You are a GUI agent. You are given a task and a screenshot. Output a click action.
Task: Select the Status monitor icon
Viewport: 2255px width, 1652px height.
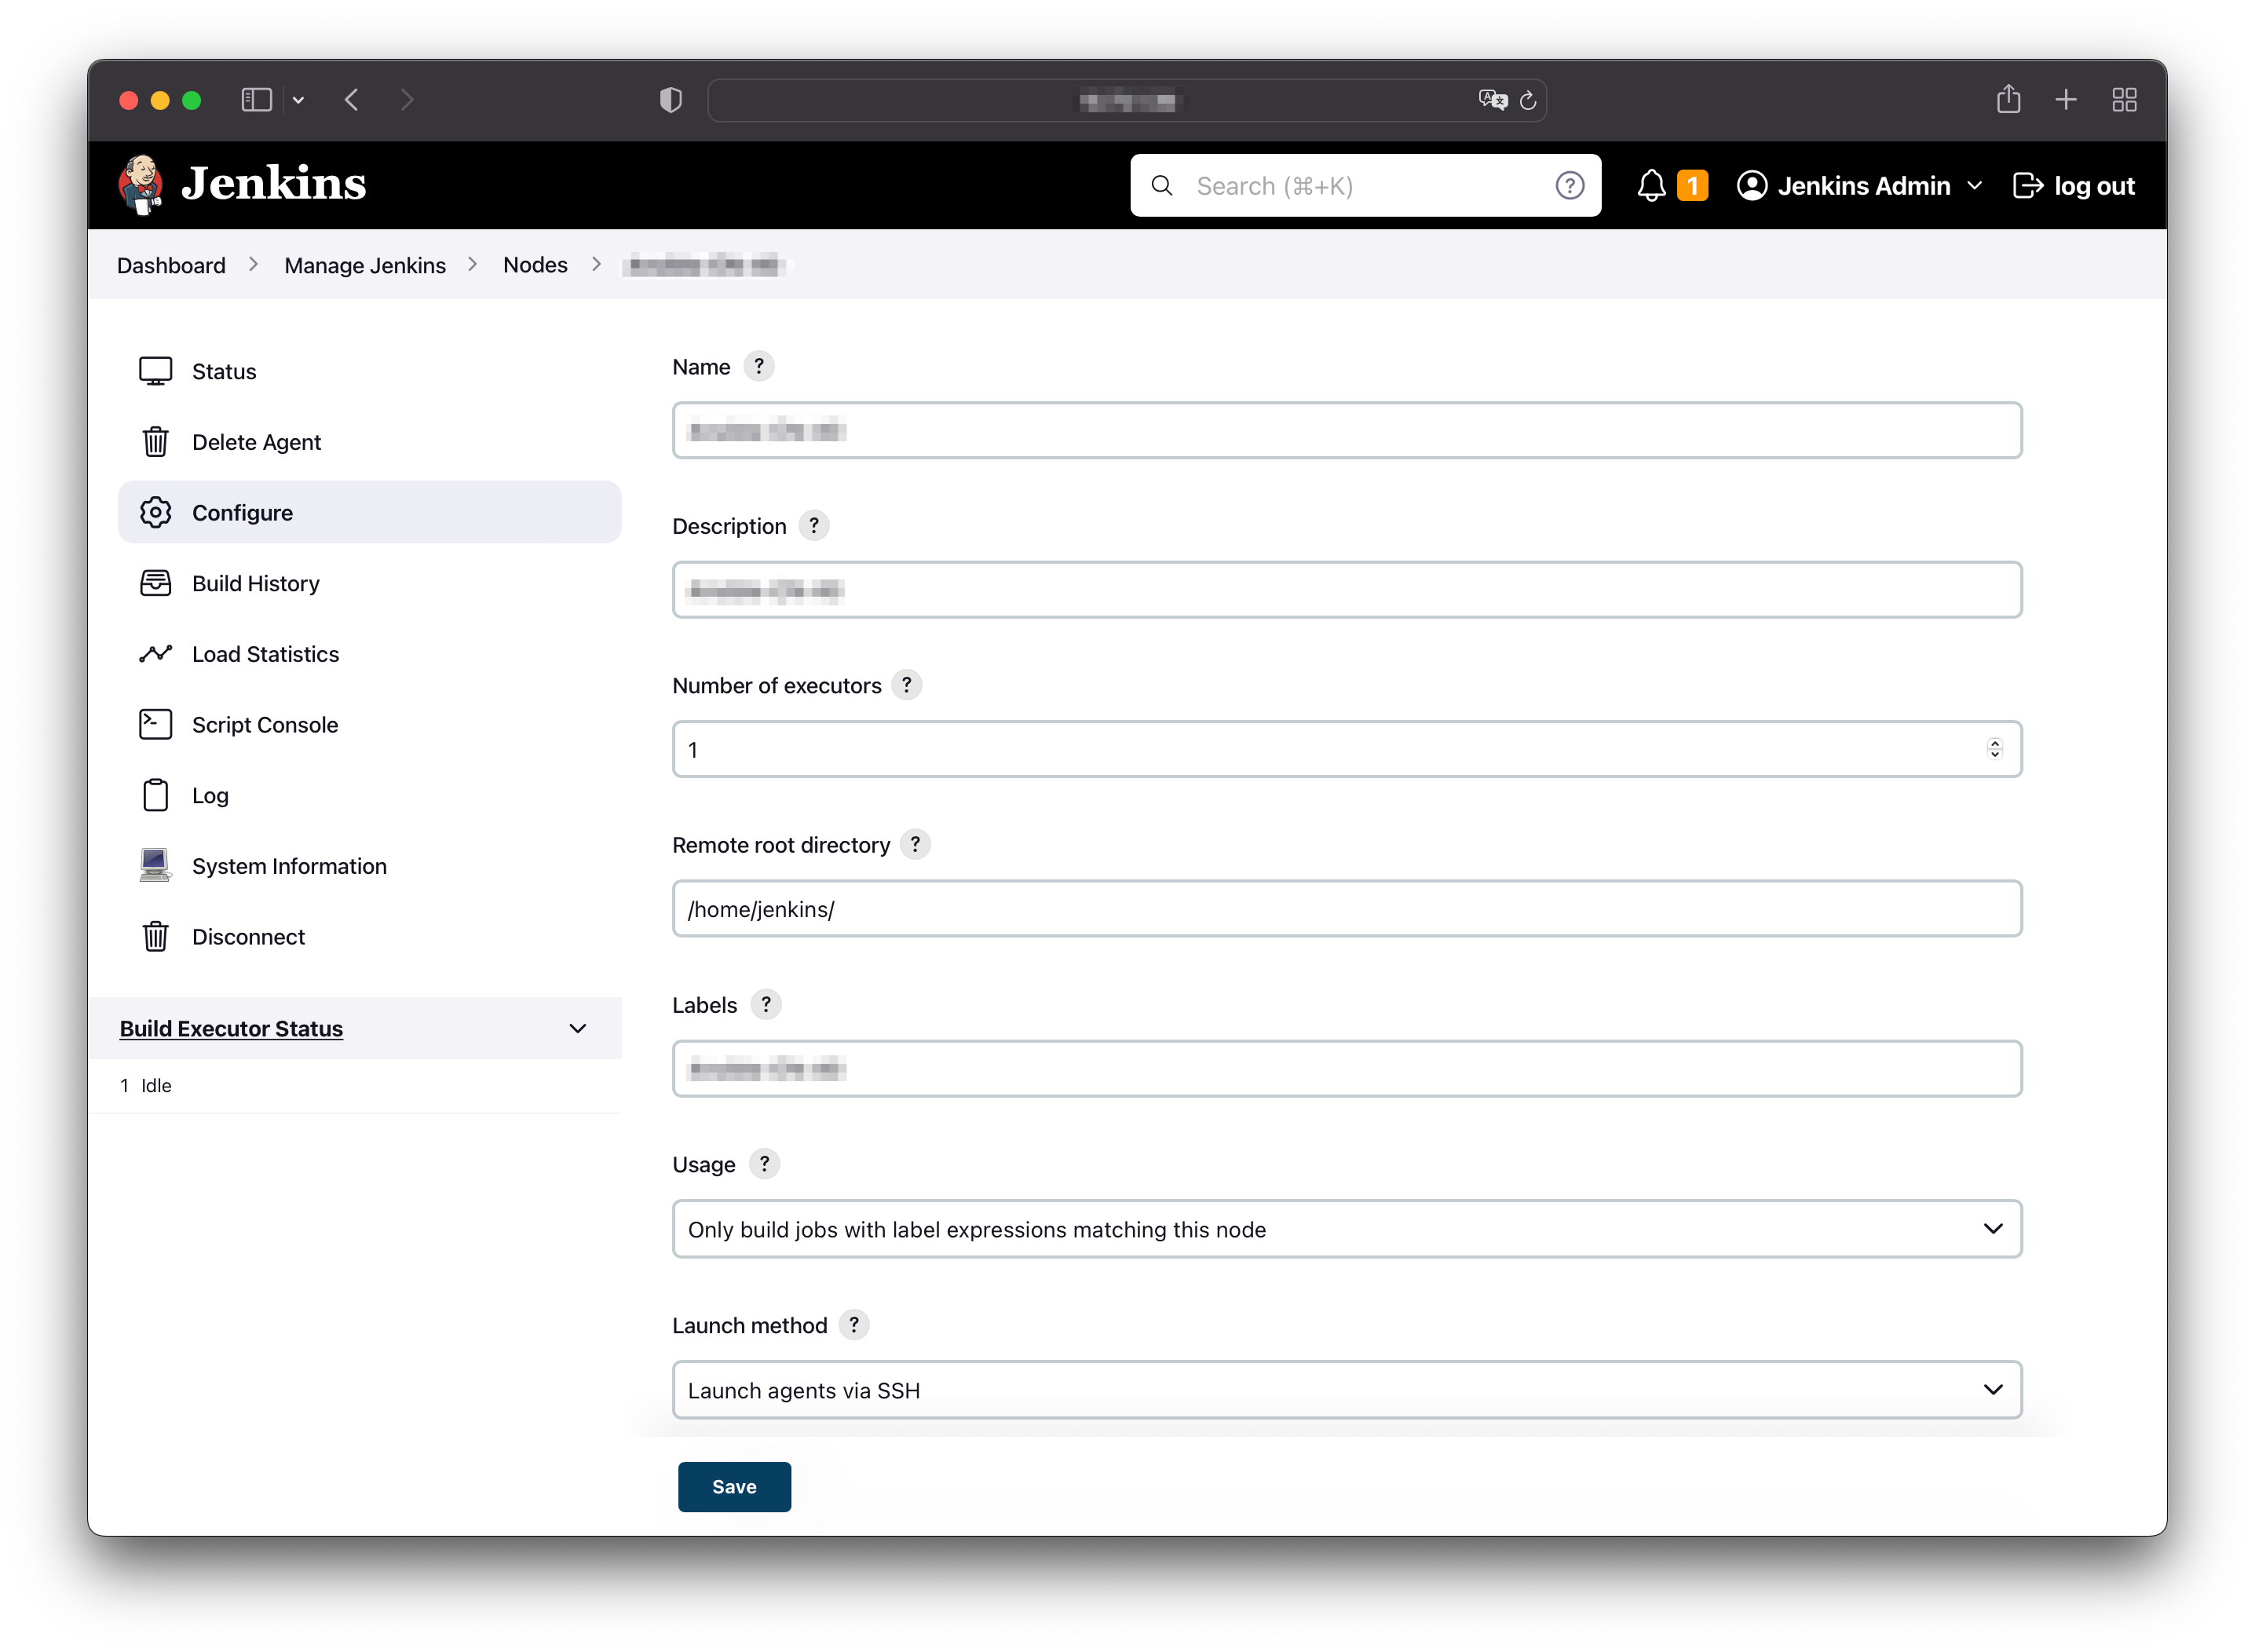[x=156, y=370]
